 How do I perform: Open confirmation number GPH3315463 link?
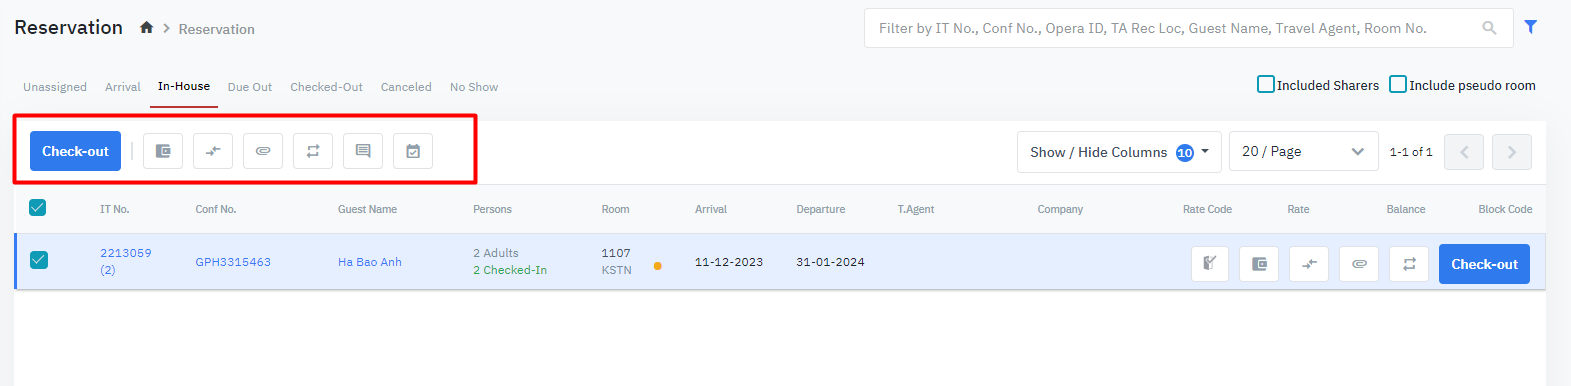tap(233, 262)
